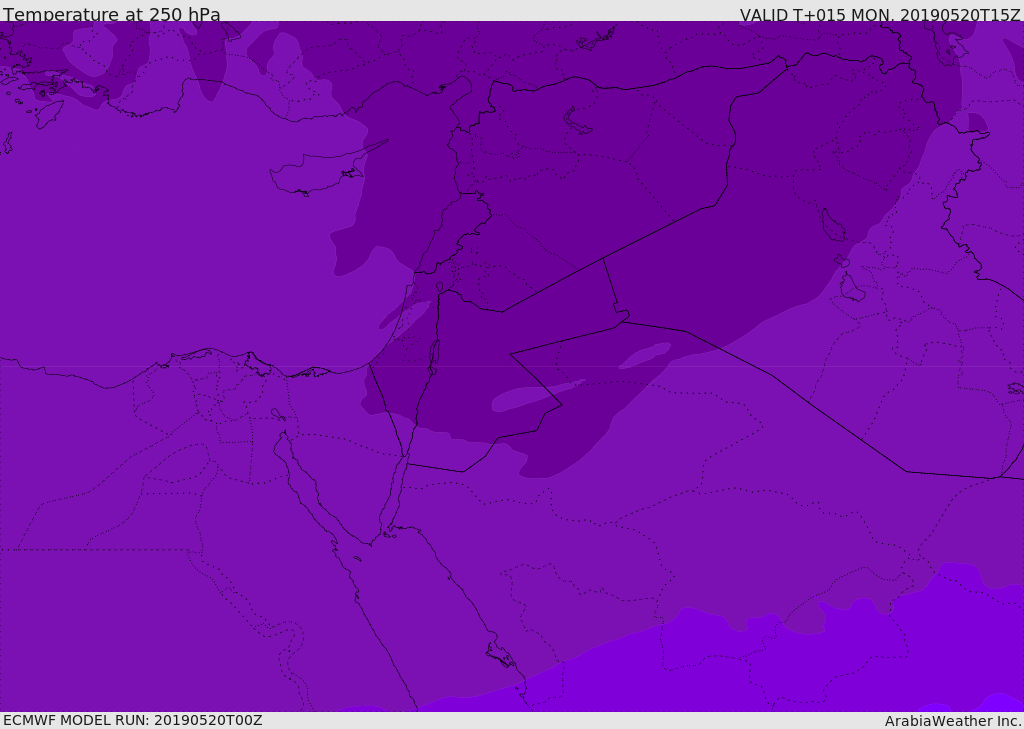Click the 'VALID T+015 MON. 20190520T15Z' label

pos(880,15)
